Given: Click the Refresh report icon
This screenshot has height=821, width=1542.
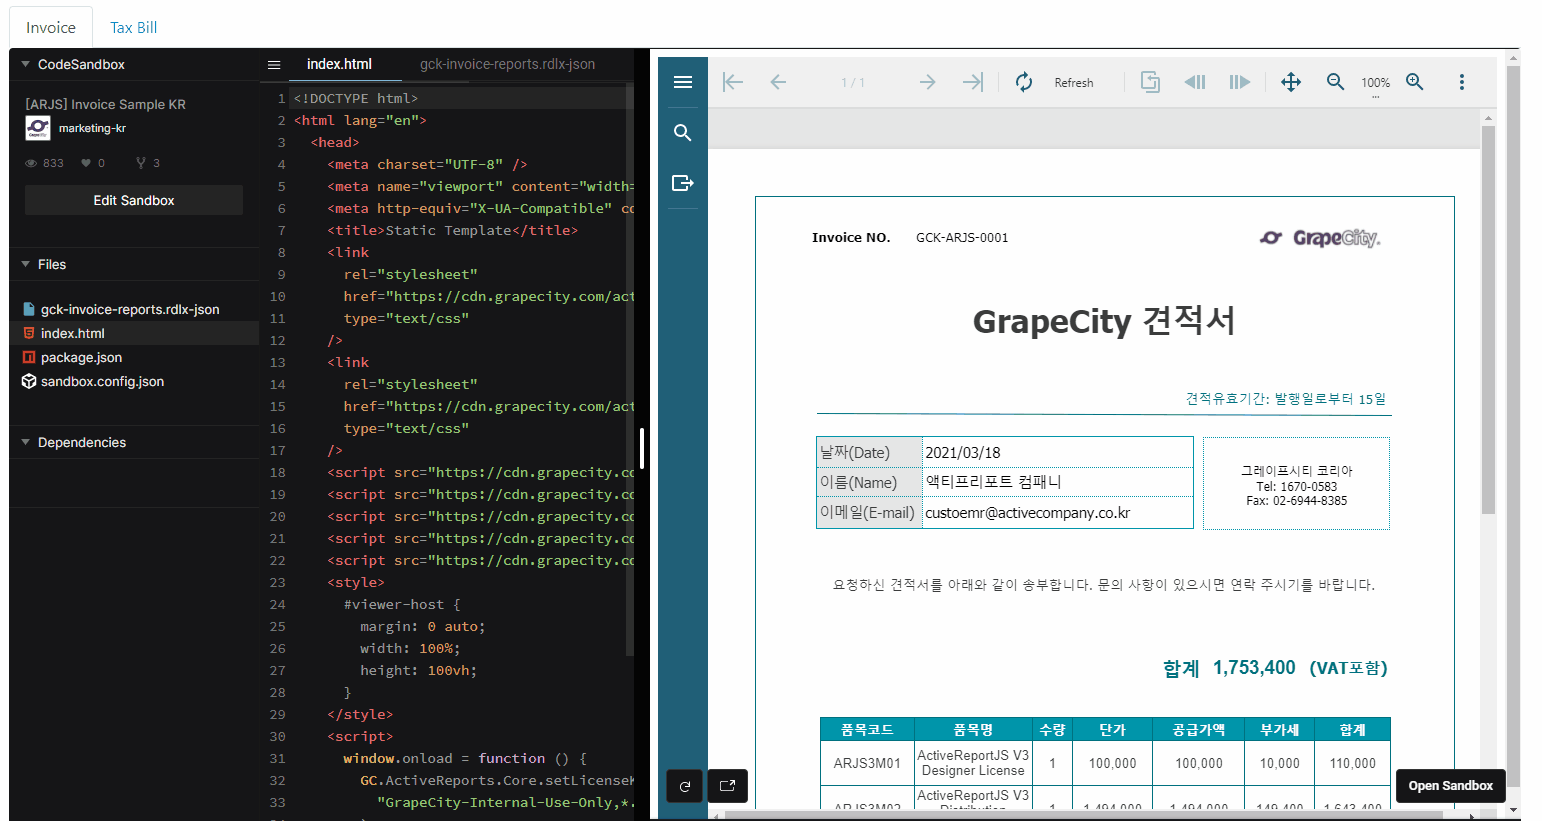Looking at the screenshot, I should [1024, 82].
